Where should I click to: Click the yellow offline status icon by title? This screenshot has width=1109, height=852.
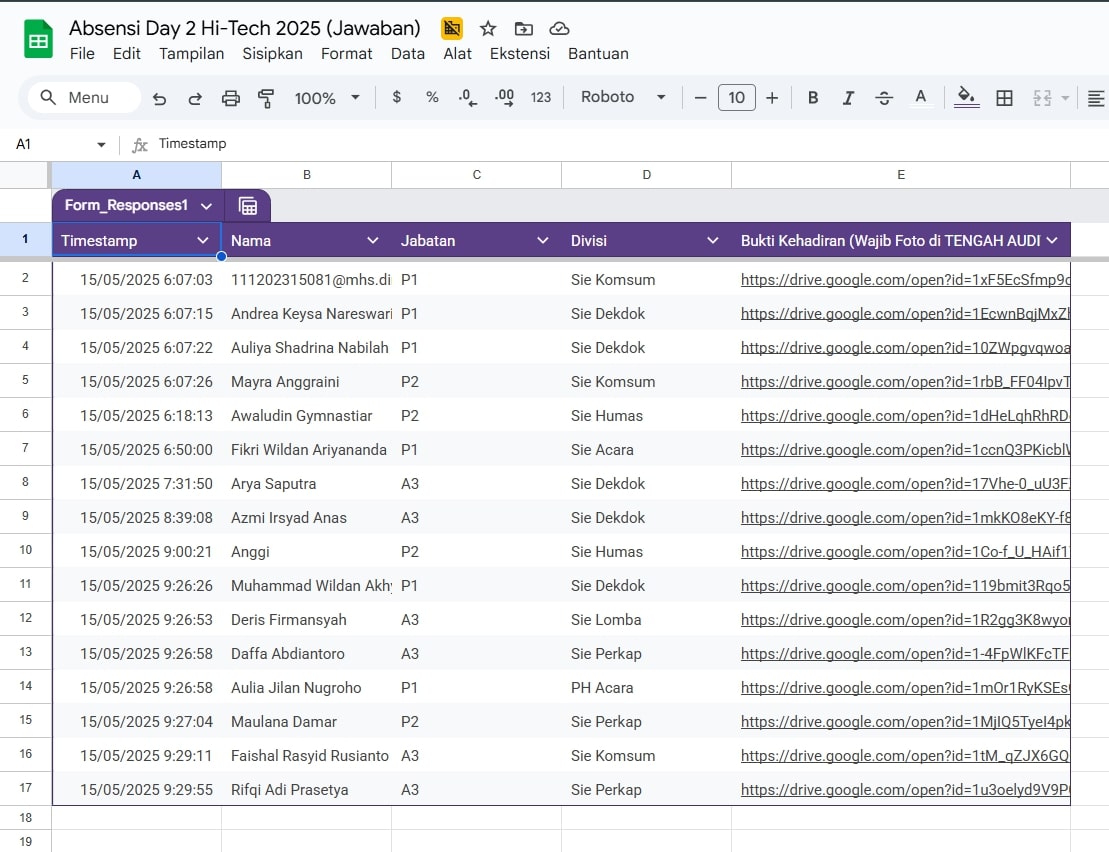pyautogui.click(x=452, y=28)
